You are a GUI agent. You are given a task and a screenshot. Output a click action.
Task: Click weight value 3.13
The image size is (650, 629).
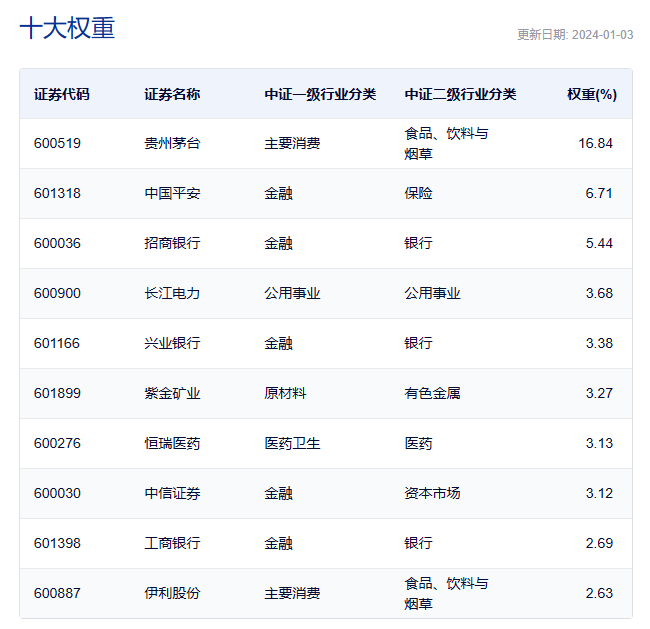(599, 444)
